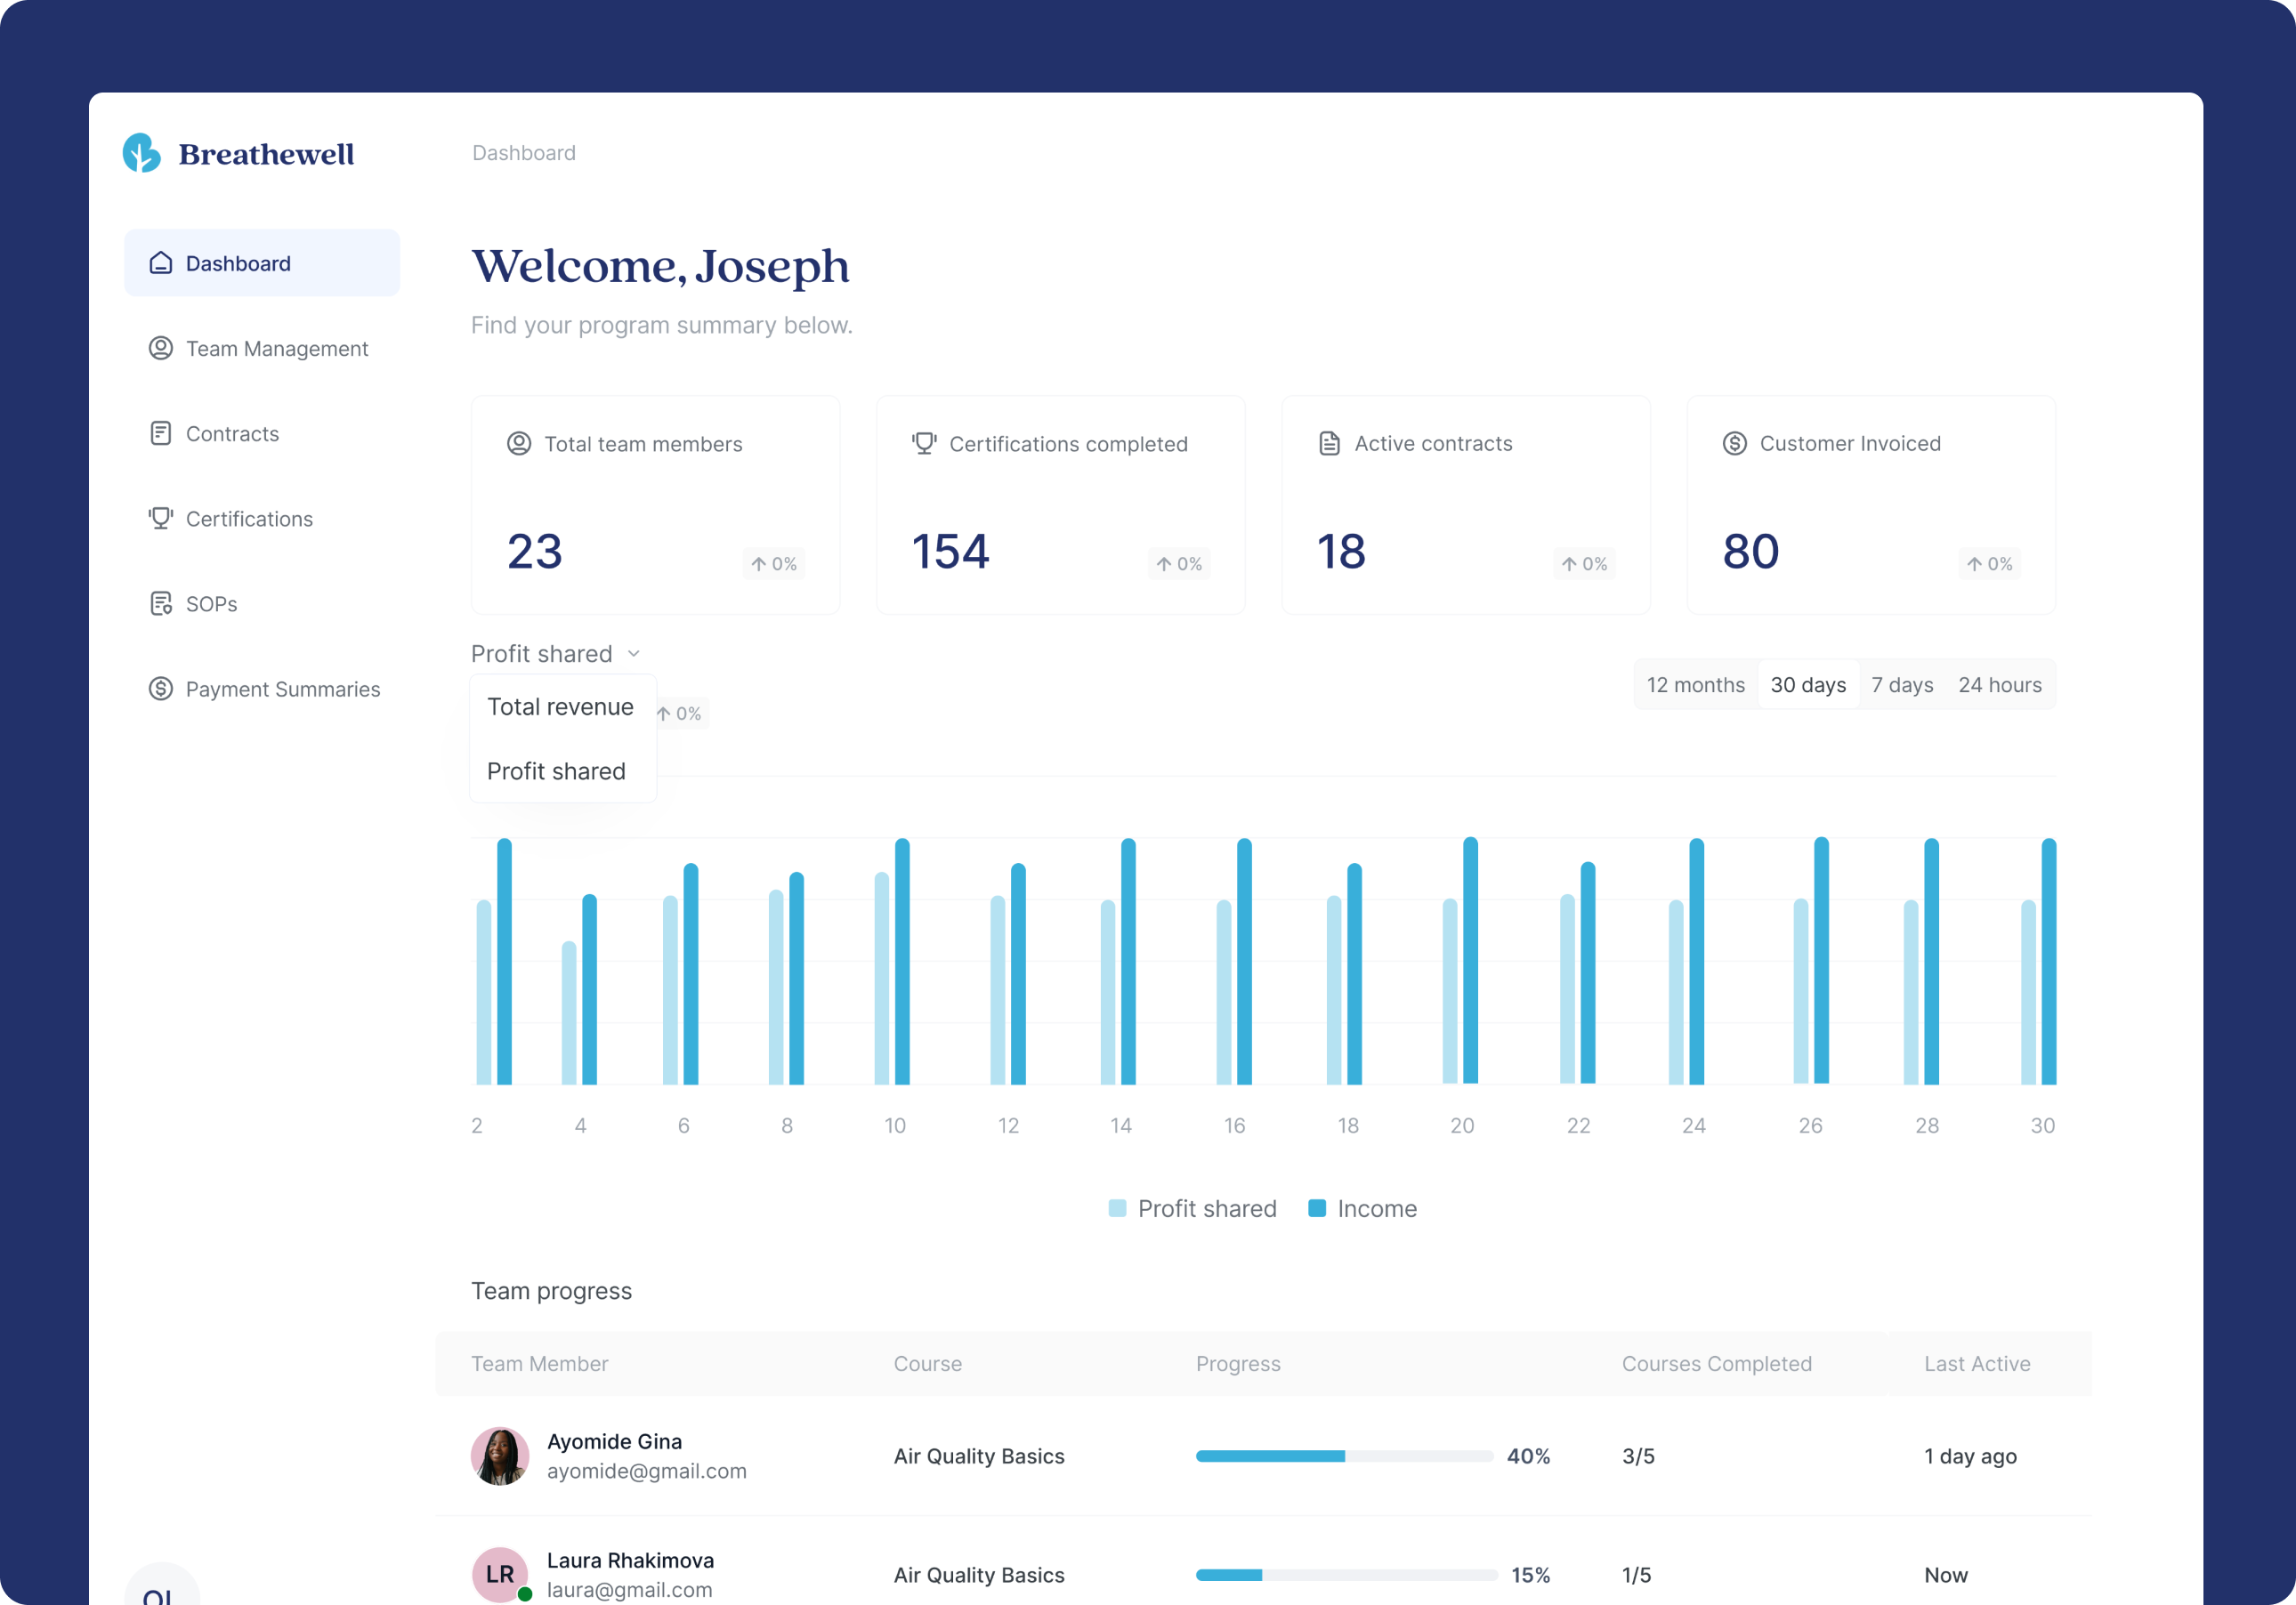
Task: Click the person icon on Total team members card
Action: [519, 443]
